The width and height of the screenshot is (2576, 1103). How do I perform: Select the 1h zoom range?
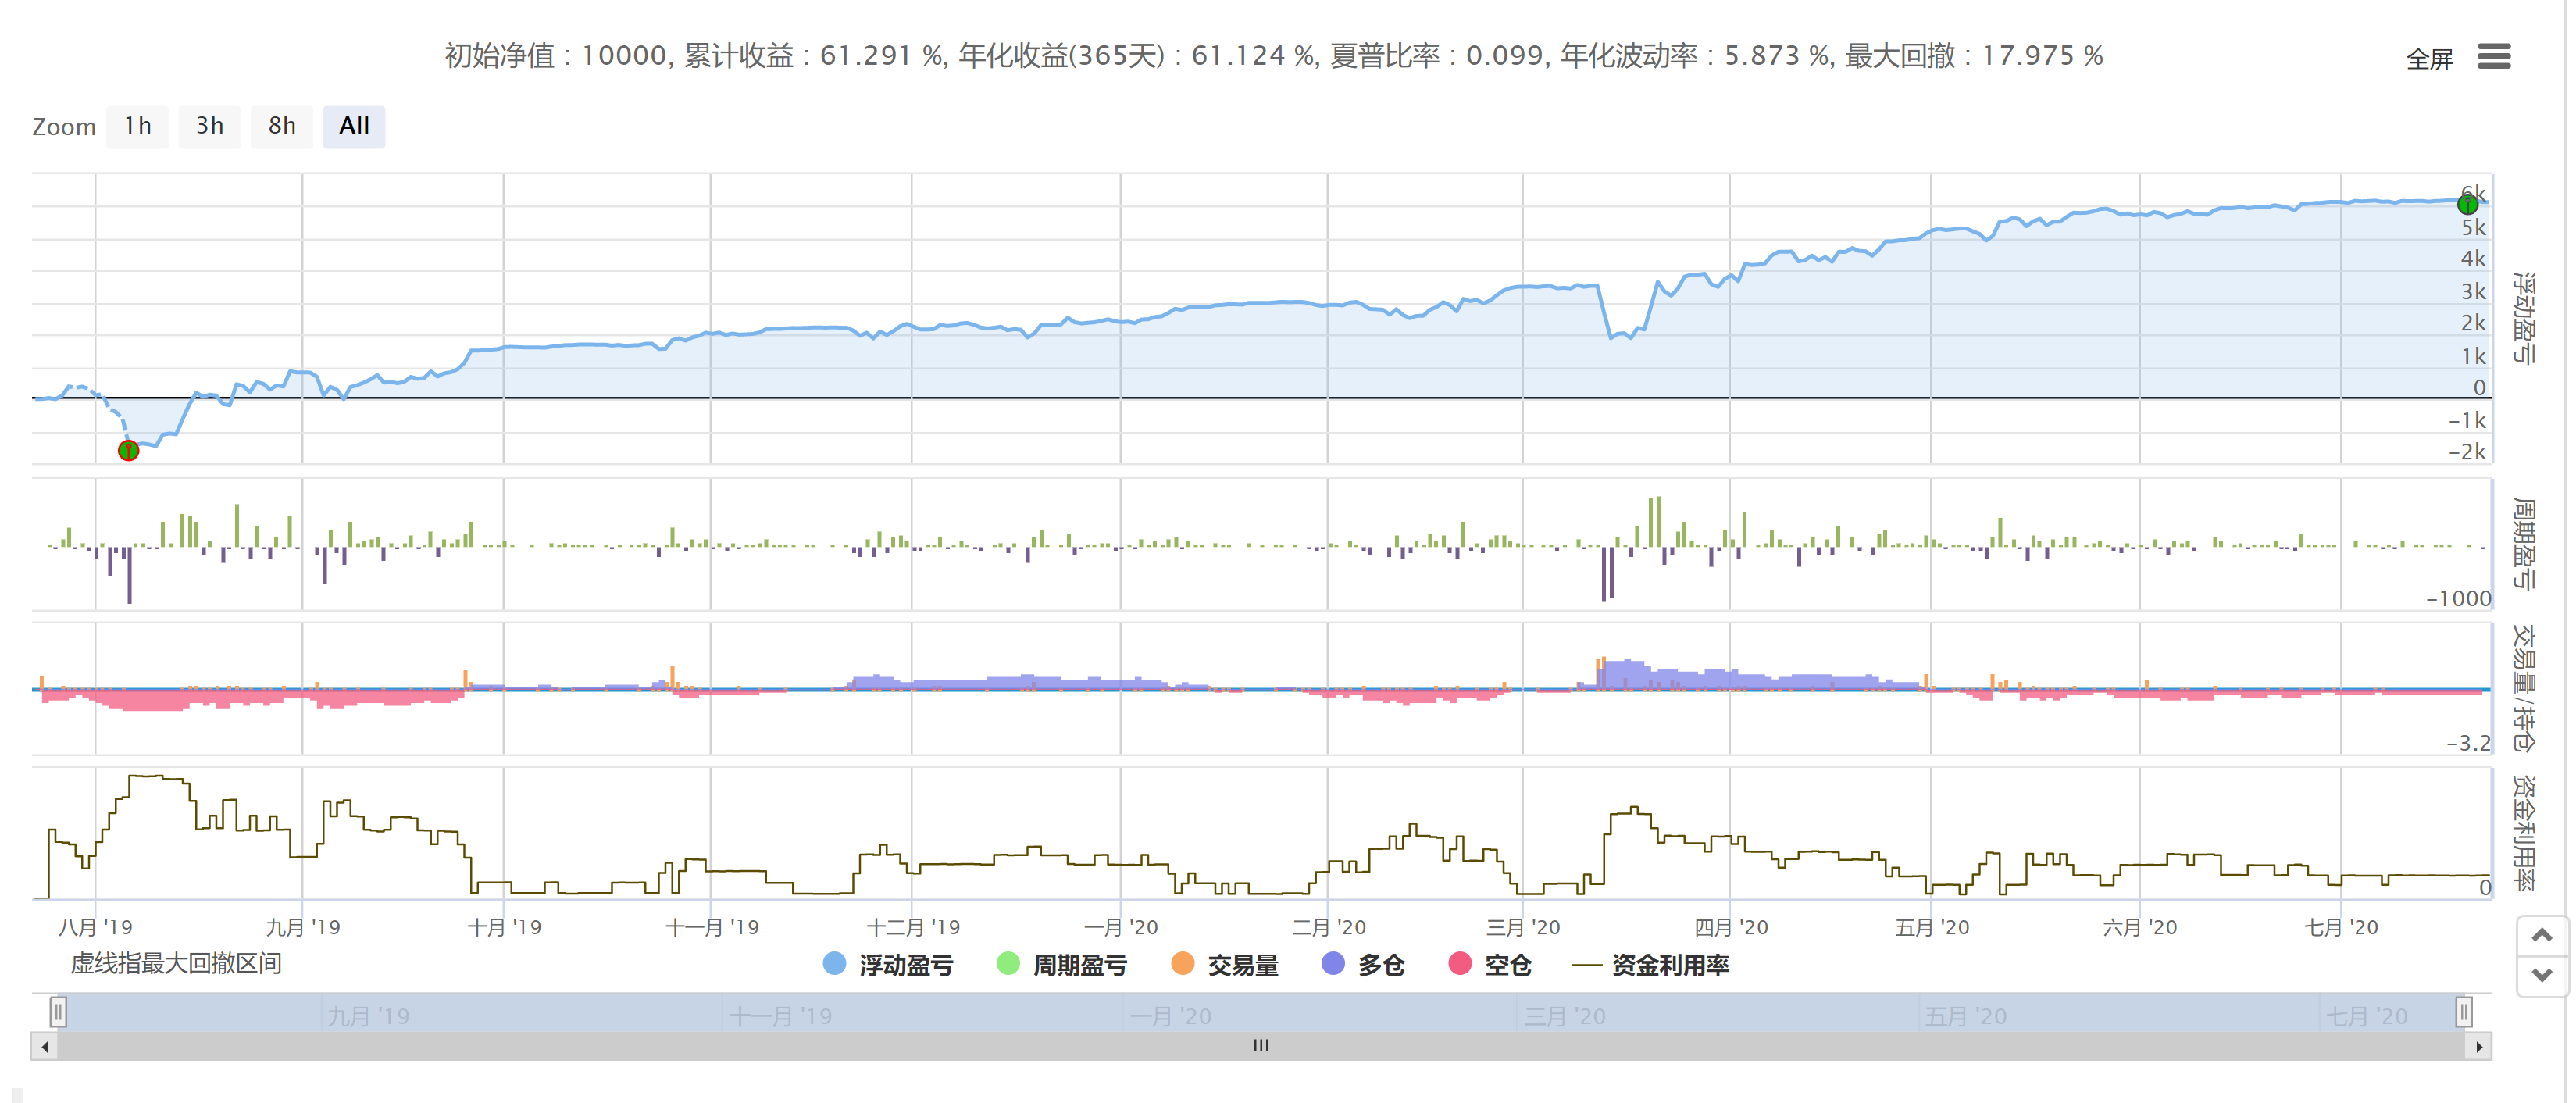pos(138,126)
